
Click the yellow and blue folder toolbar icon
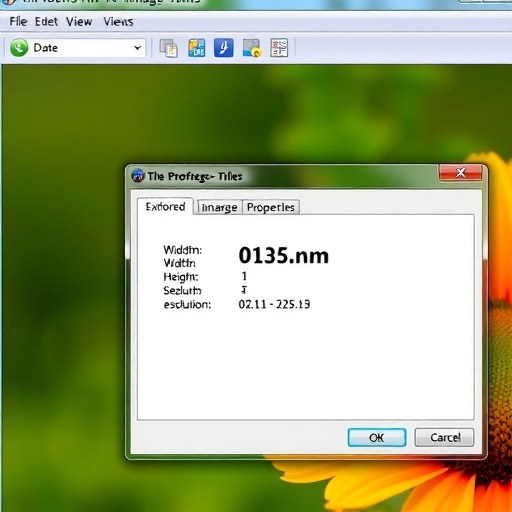point(196,48)
